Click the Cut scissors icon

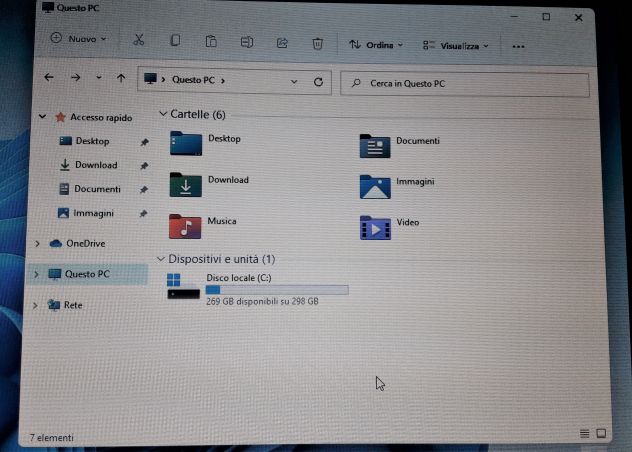139,40
